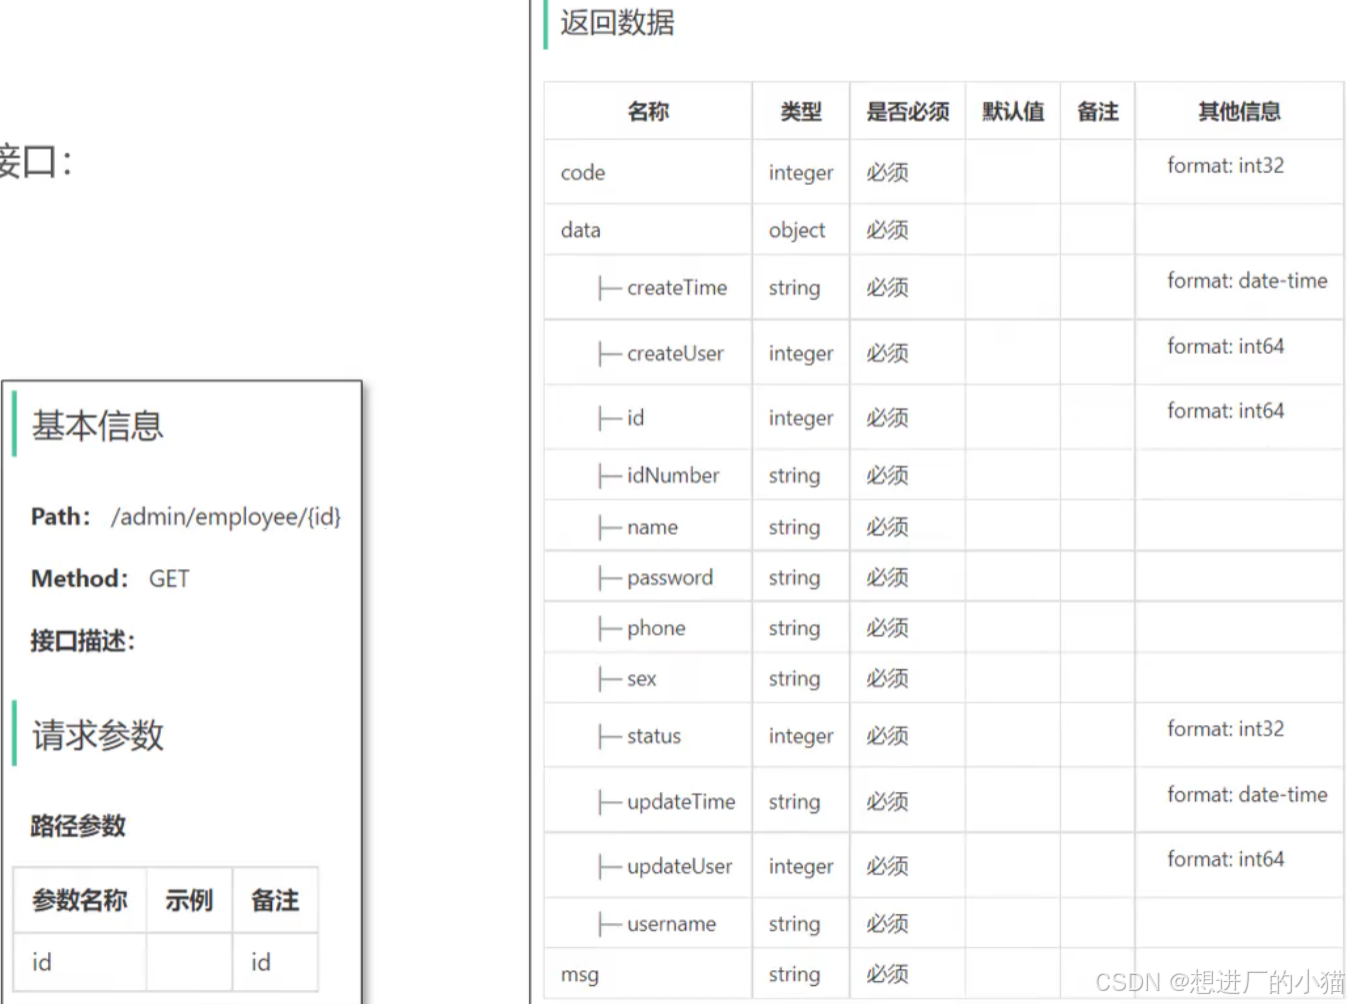Click the status field name
1349x1004 pixels.
[x=653, y=736]
